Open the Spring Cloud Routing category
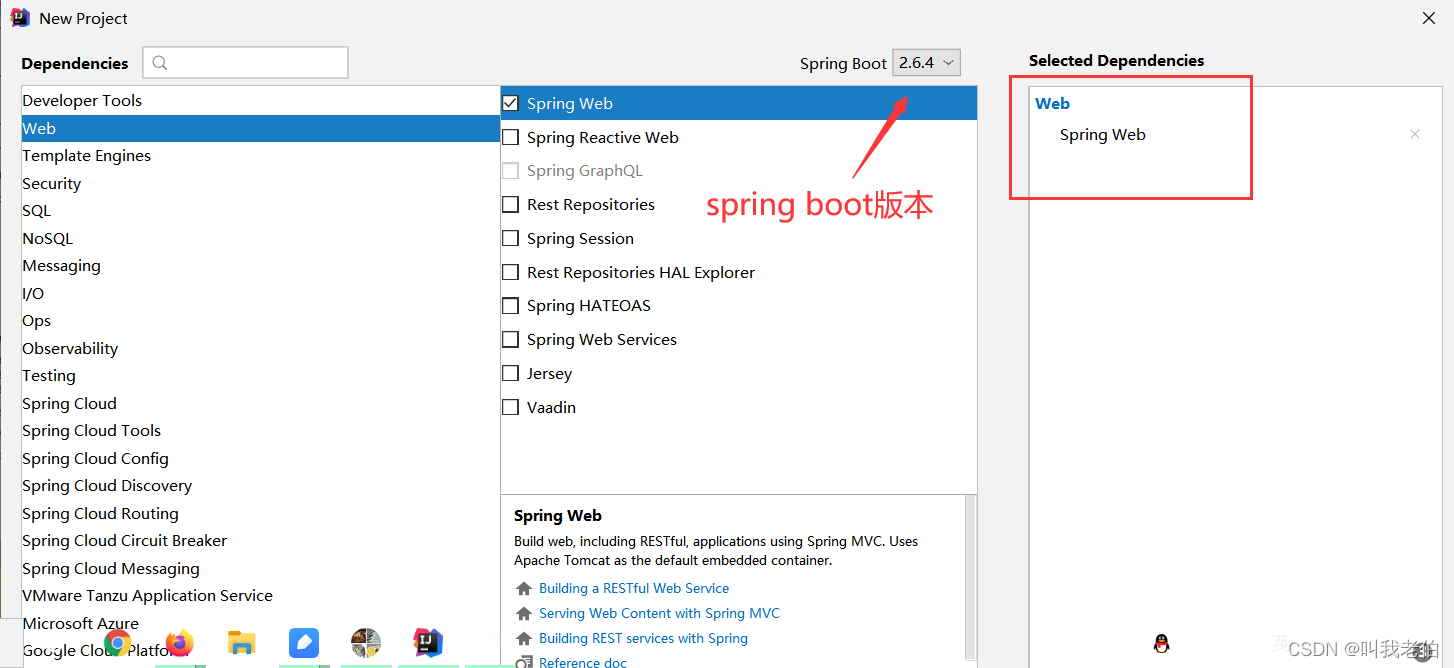Image resolution: width=1454 pixels, height=668 pixels. point(260,513)
